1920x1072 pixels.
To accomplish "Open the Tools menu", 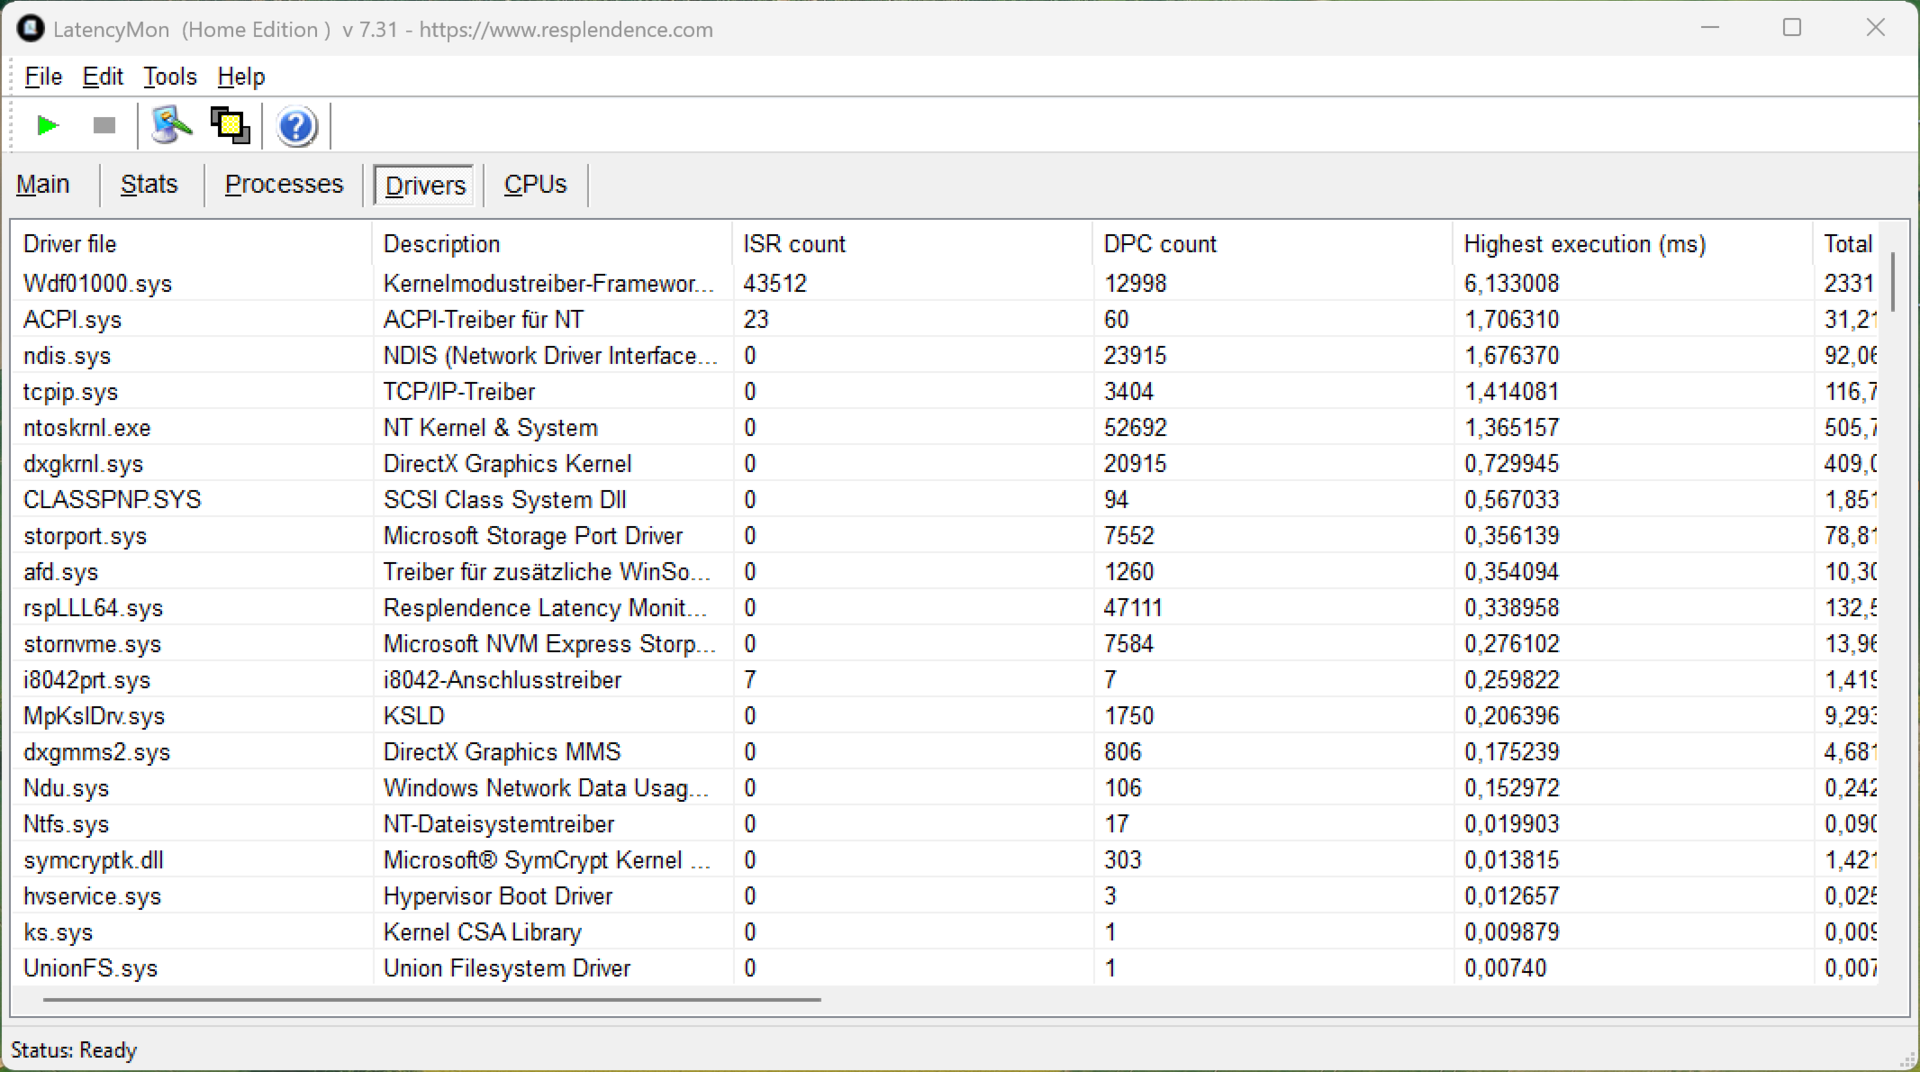I will pyautogui.click(x=170, y=77).
